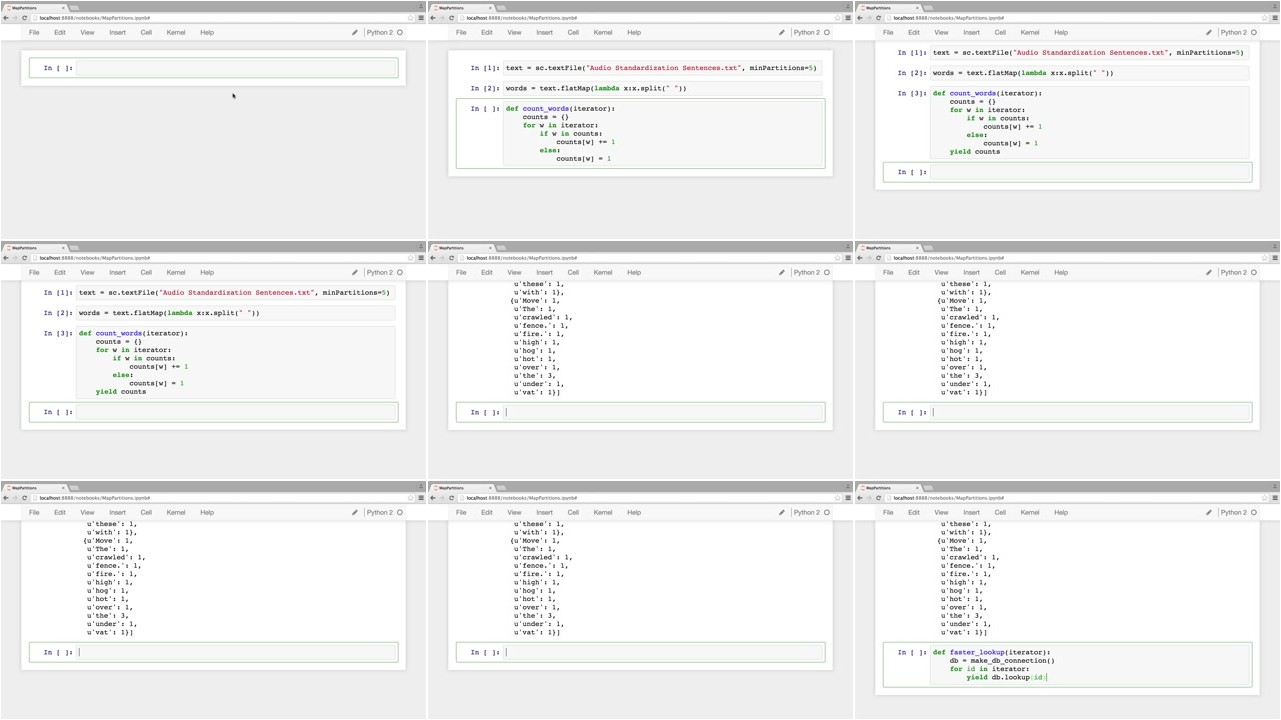Bookmark star in blank single-cell notebook window

[411, 18]
